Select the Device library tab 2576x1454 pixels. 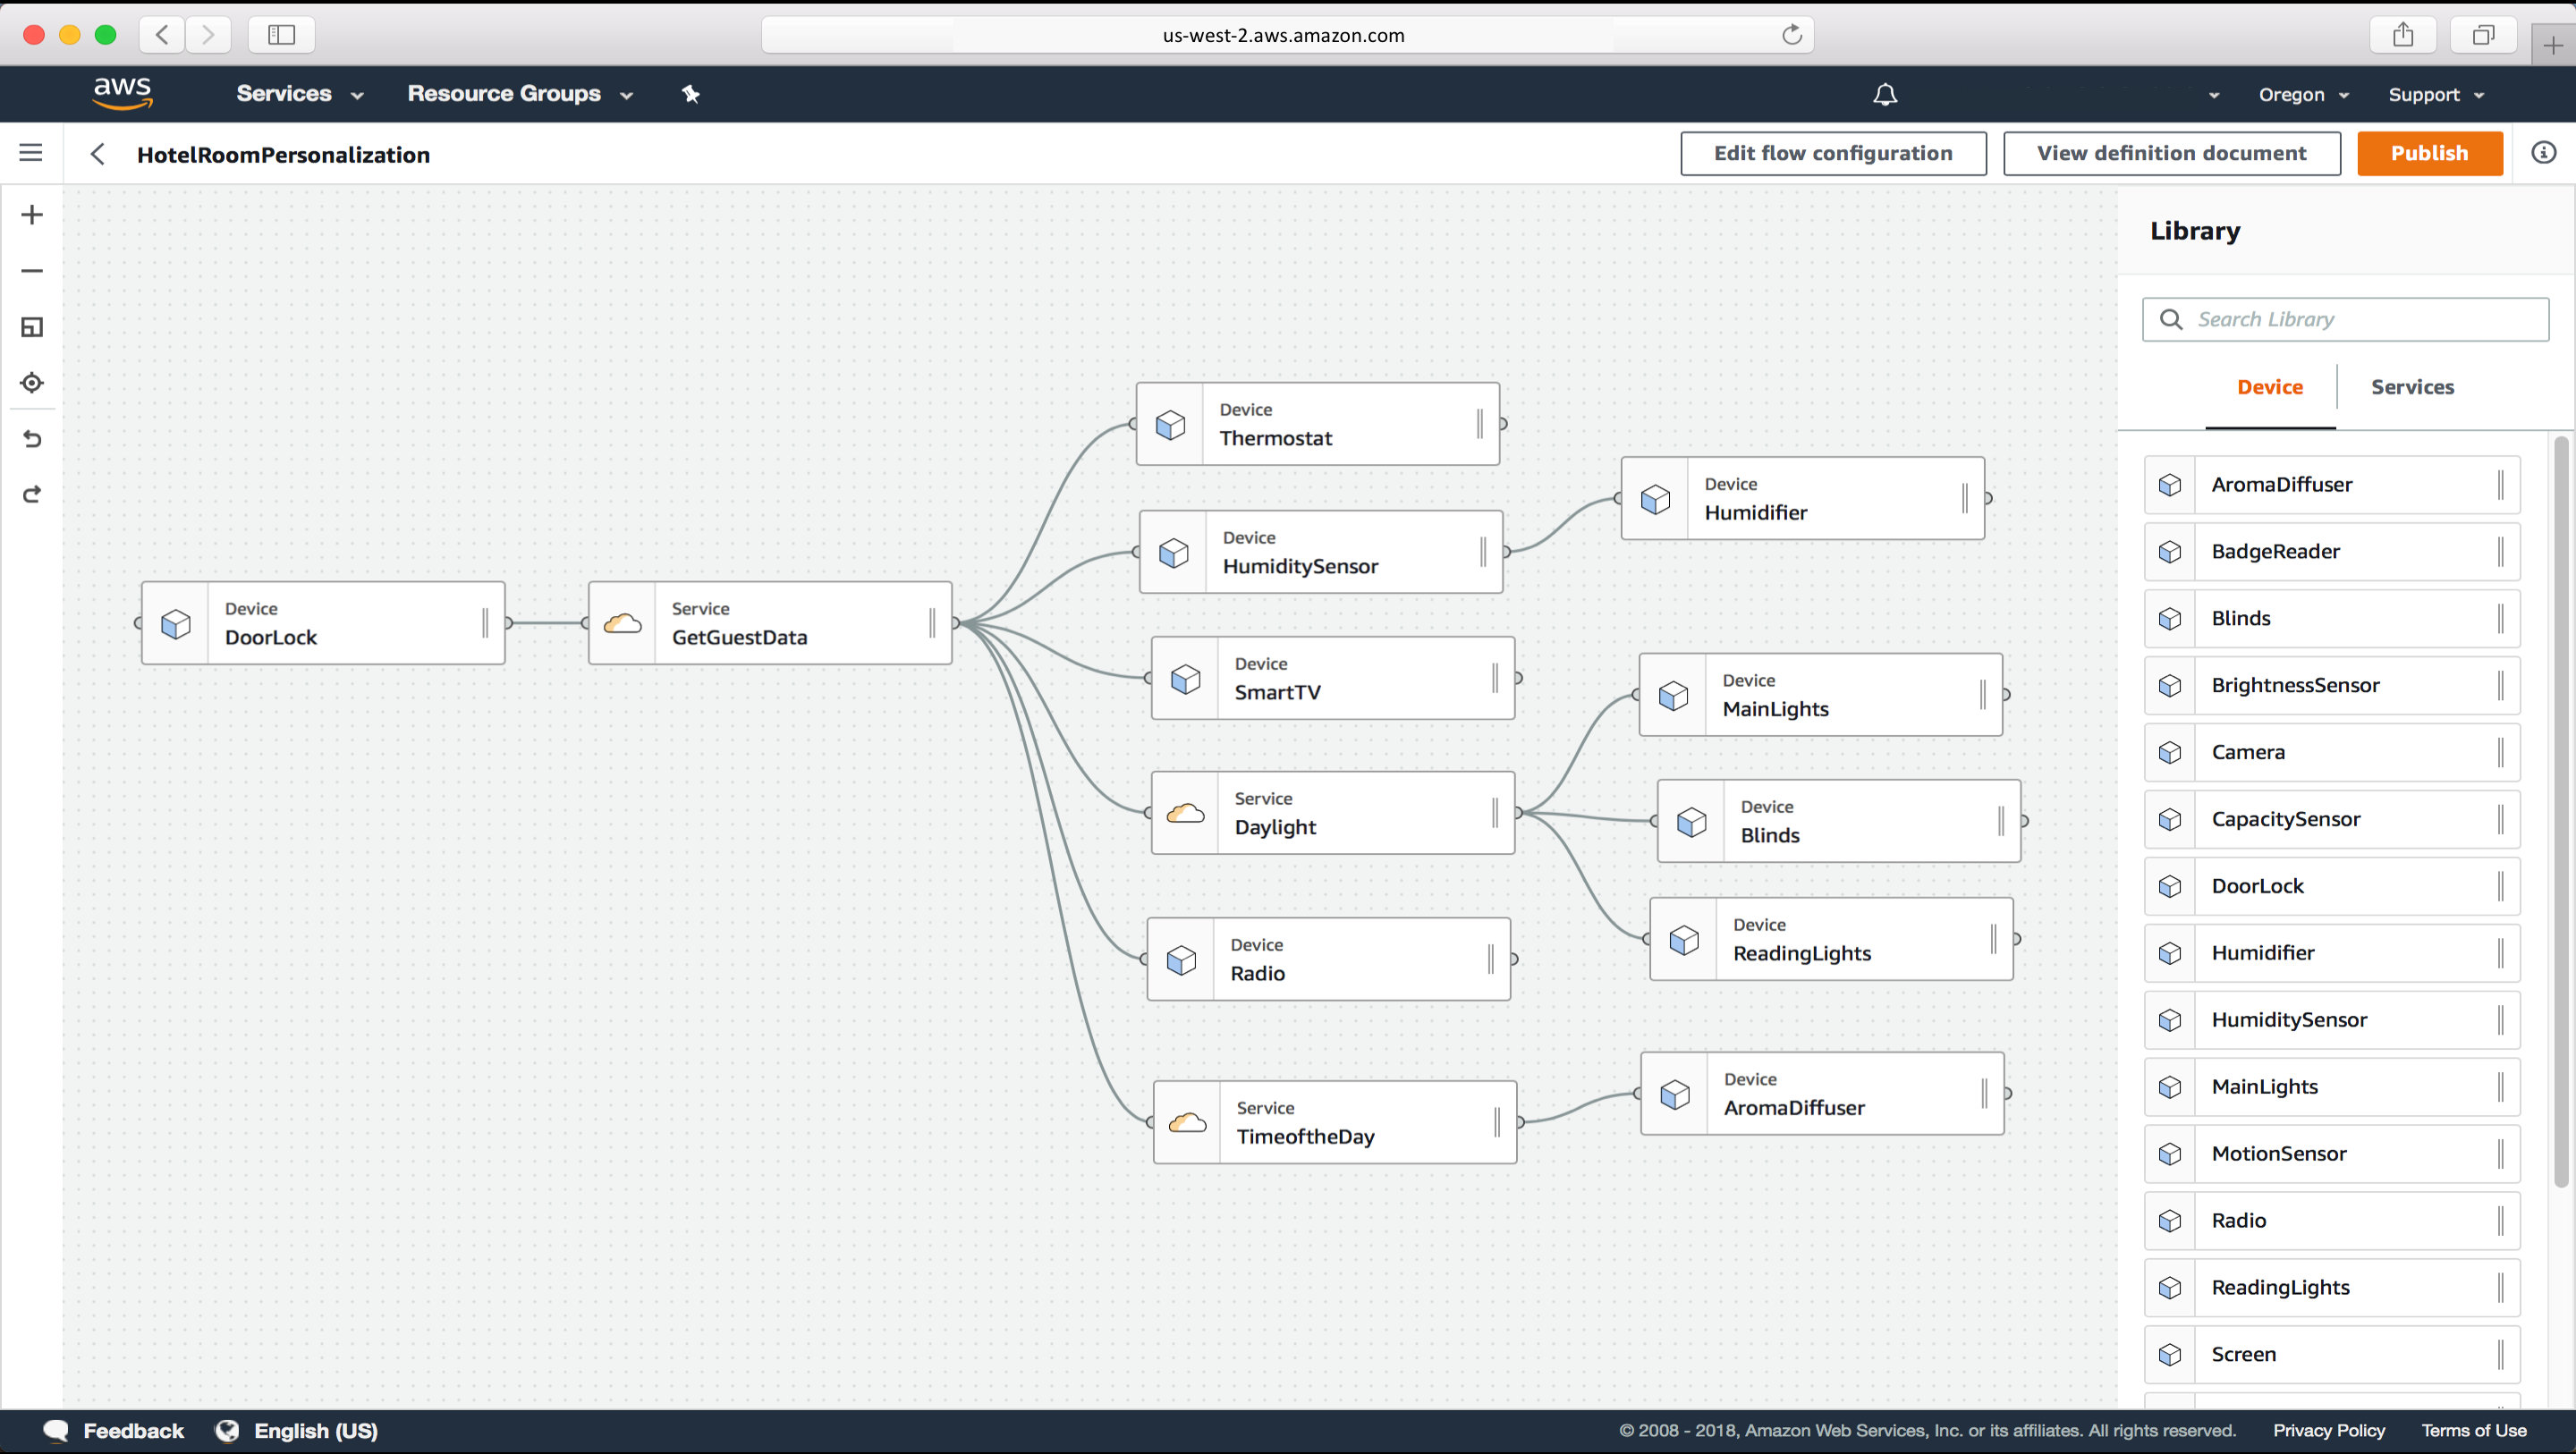tap(2269, 387)
